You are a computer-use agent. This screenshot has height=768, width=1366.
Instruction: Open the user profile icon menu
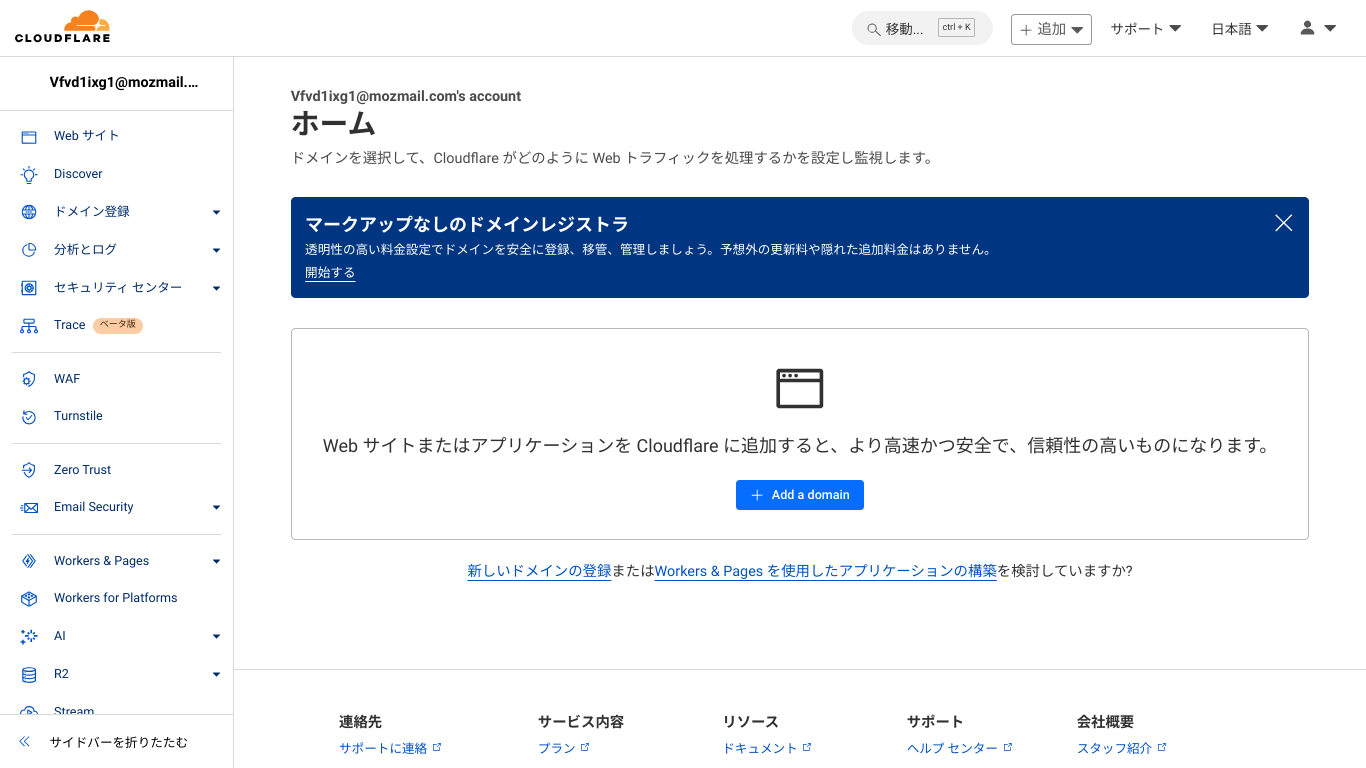tap(1317, 29)
